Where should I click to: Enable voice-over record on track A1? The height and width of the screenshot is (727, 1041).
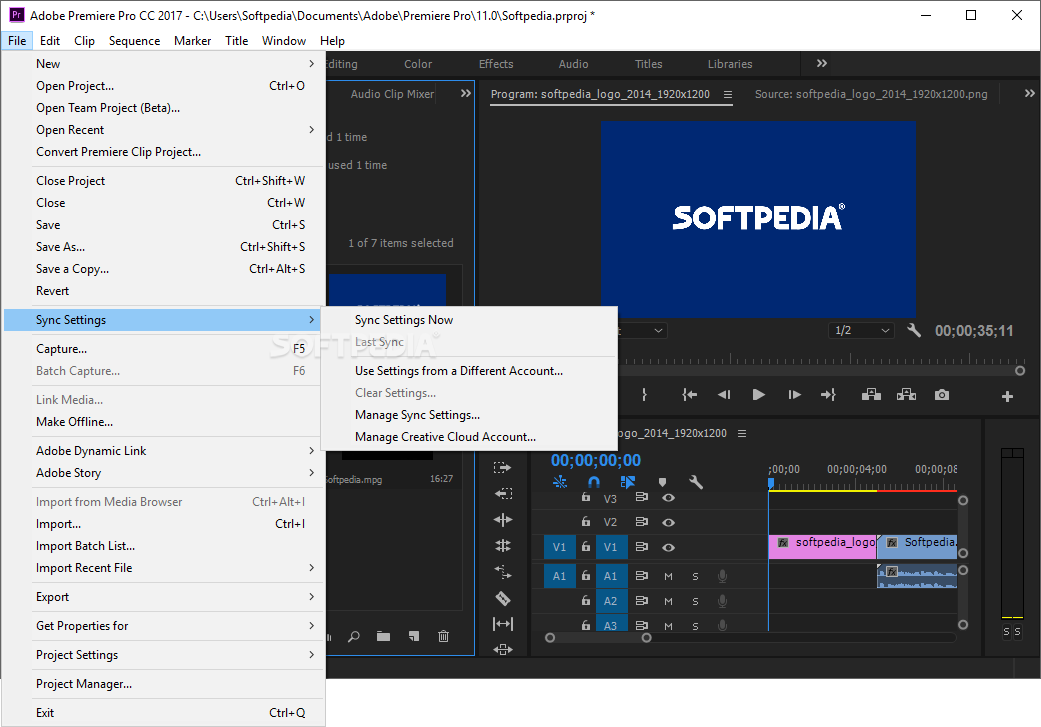click(722, 576)
